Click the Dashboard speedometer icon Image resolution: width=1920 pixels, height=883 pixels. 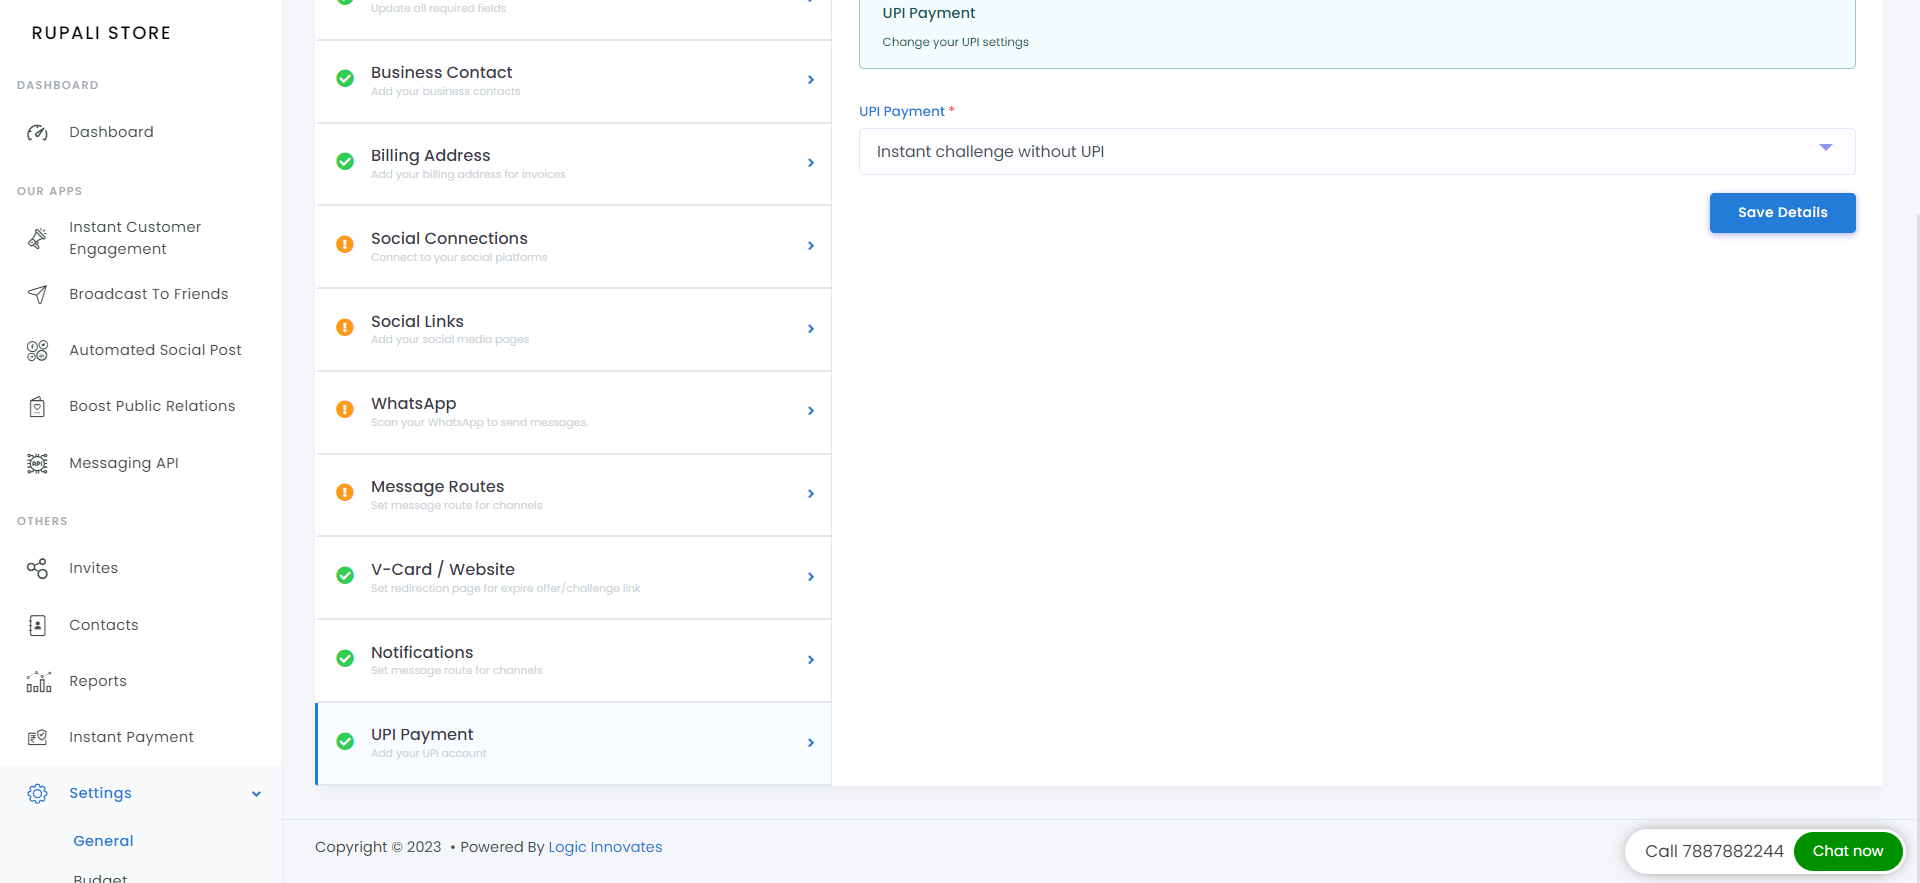click(37, 132)
